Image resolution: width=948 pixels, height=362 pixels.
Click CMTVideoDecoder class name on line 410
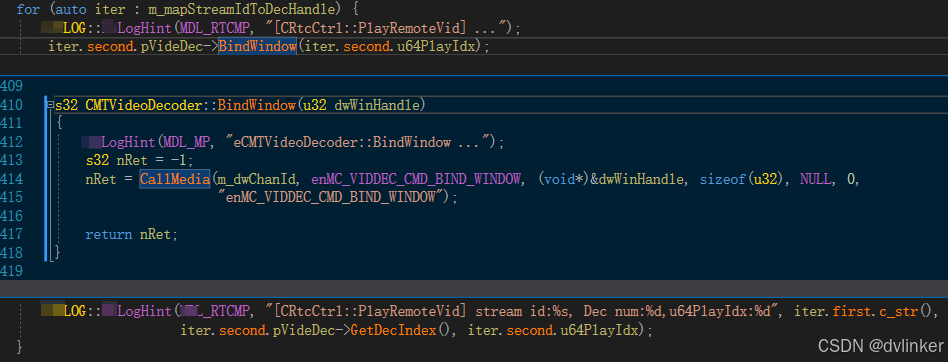point(143,105)
